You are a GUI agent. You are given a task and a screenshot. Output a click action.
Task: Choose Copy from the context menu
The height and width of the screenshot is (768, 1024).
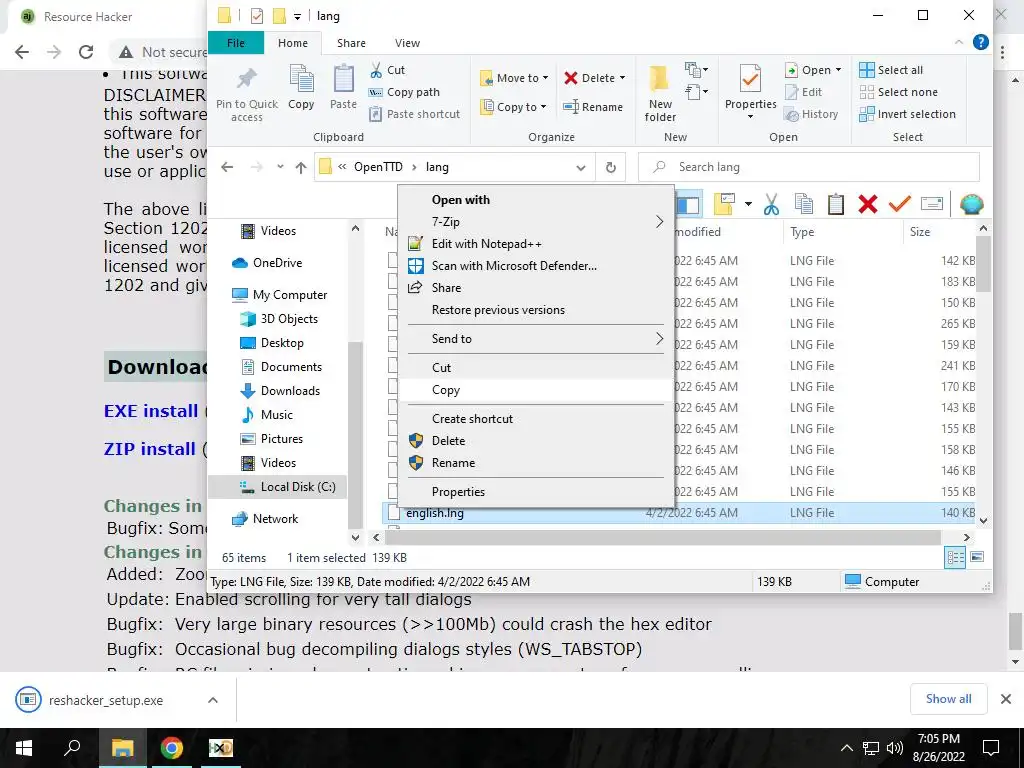click(x=536, y=390)
